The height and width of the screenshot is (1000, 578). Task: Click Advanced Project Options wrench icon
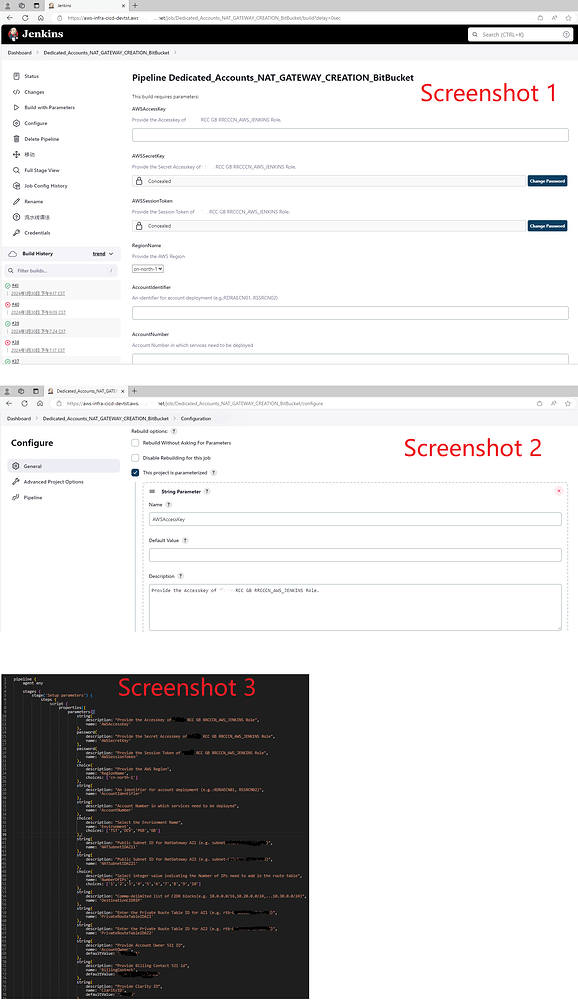(16, 482)
